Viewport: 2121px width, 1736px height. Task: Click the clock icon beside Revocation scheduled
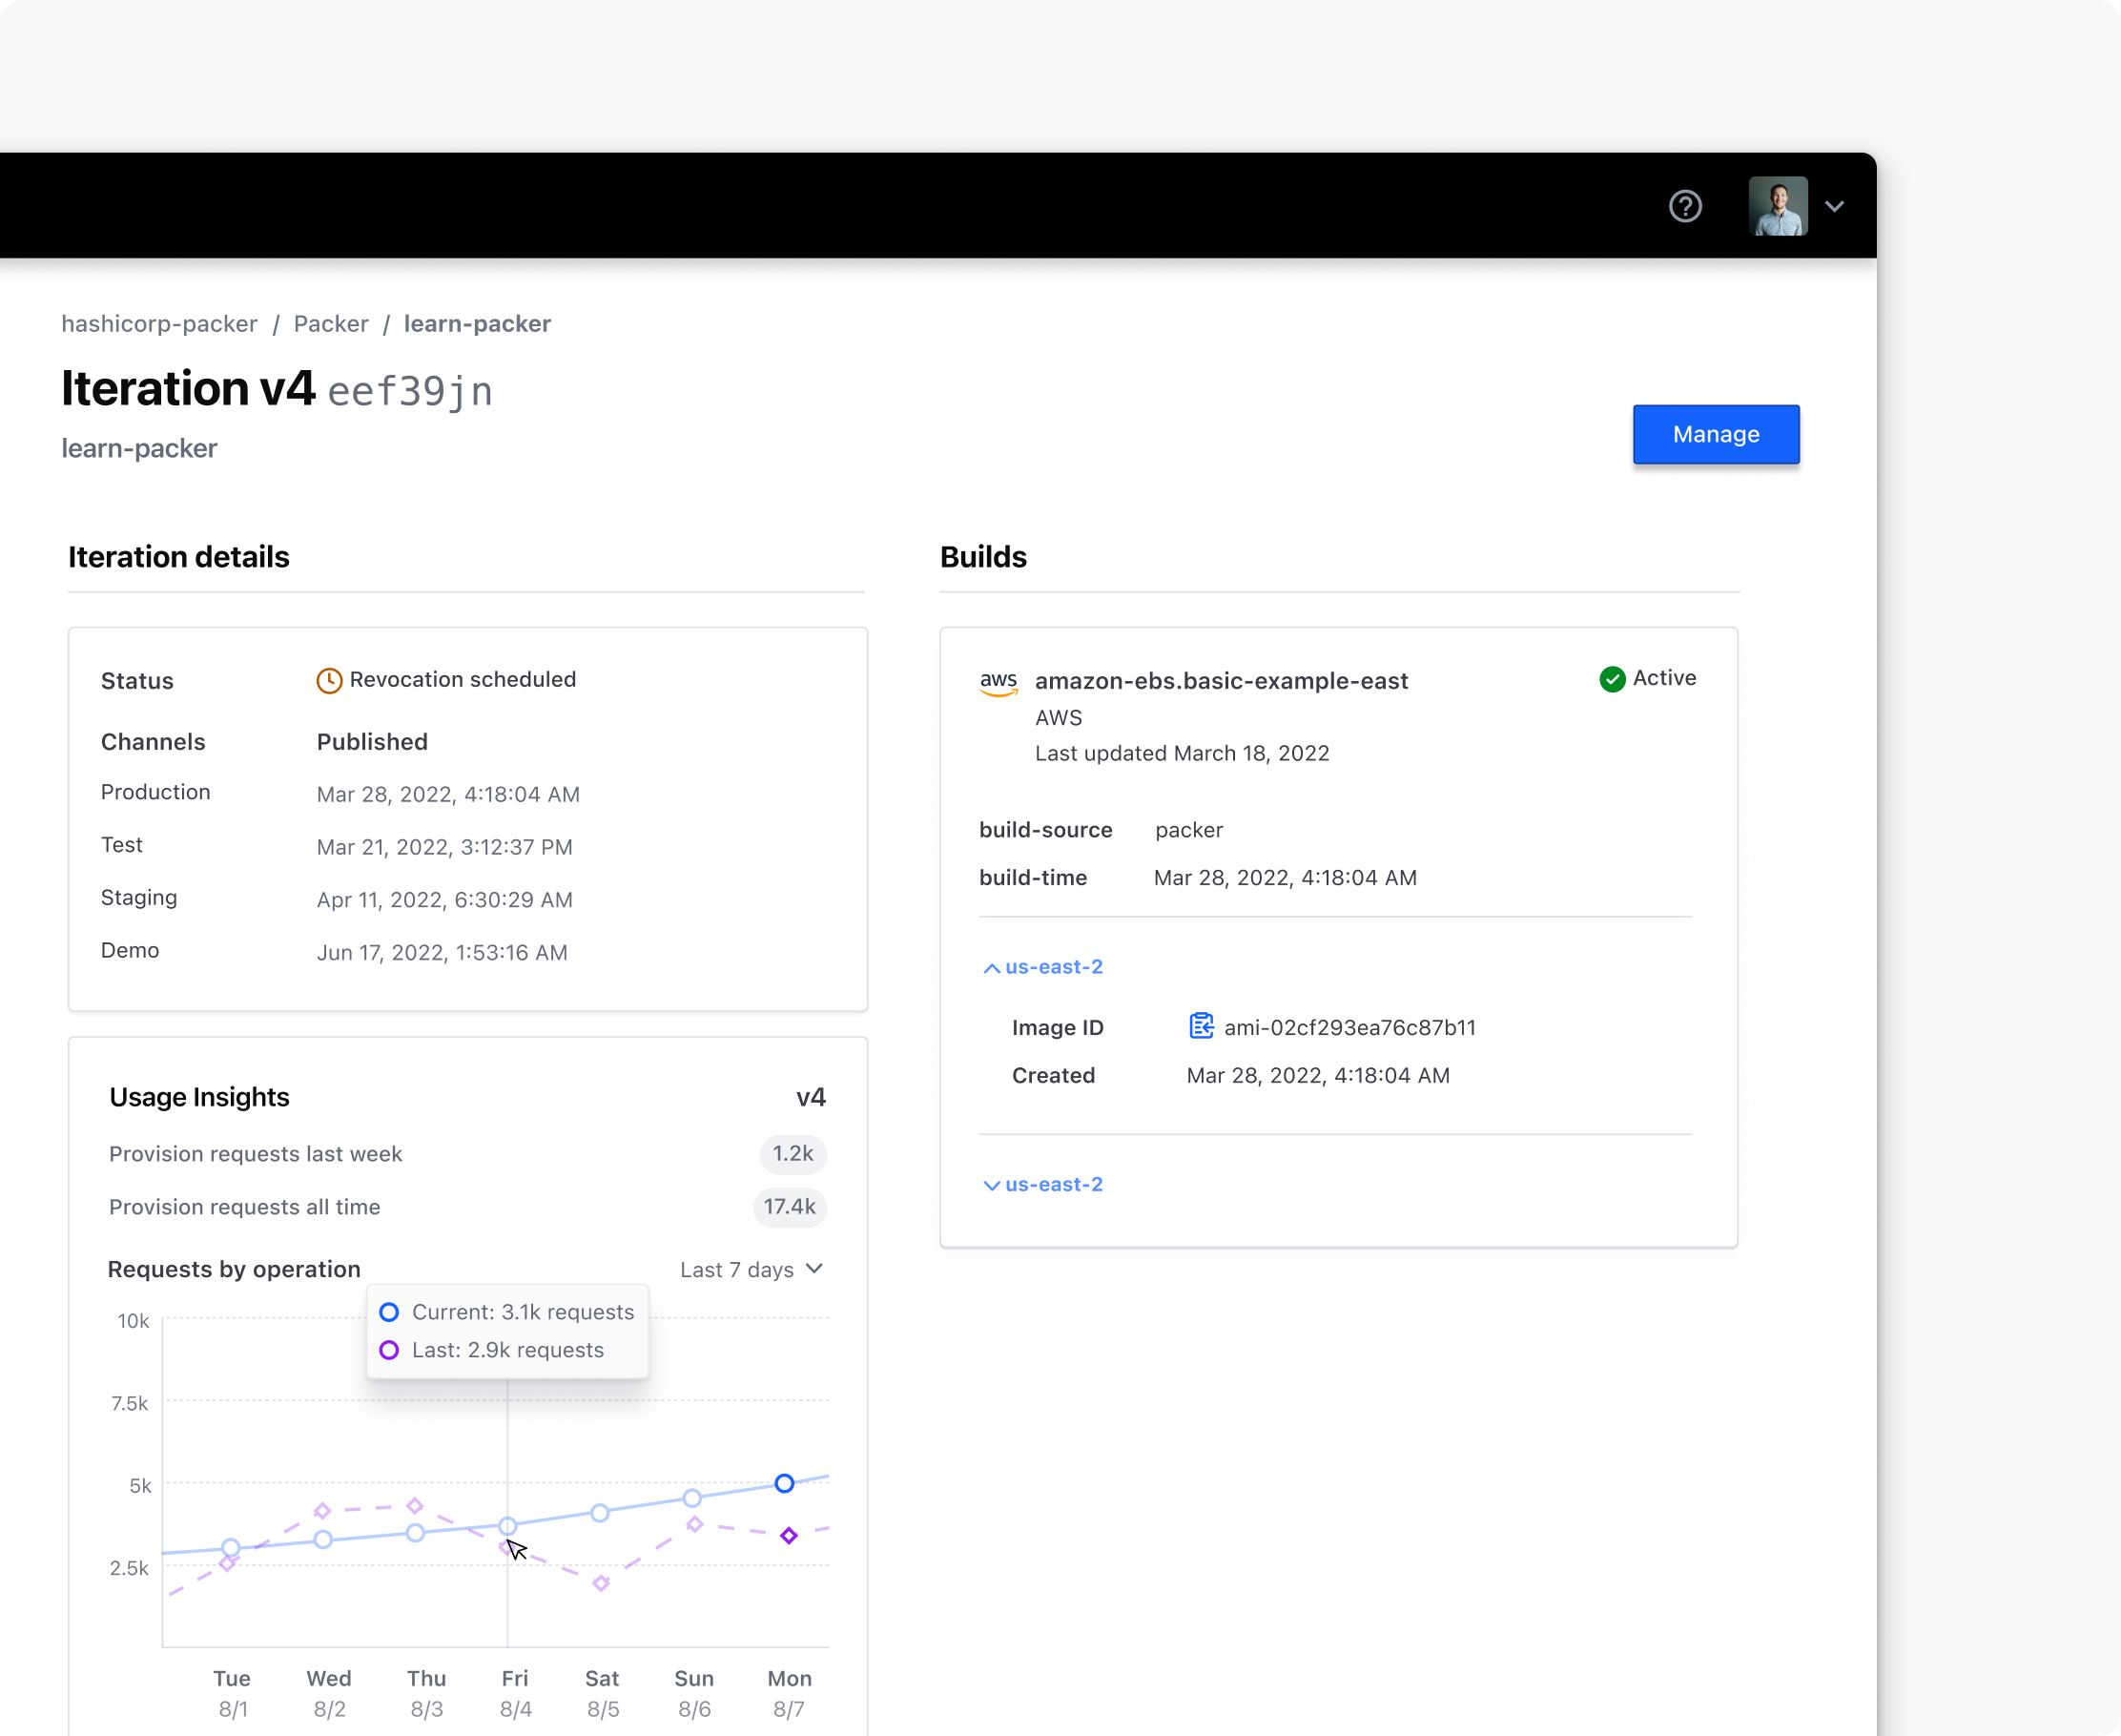point(328,680)
